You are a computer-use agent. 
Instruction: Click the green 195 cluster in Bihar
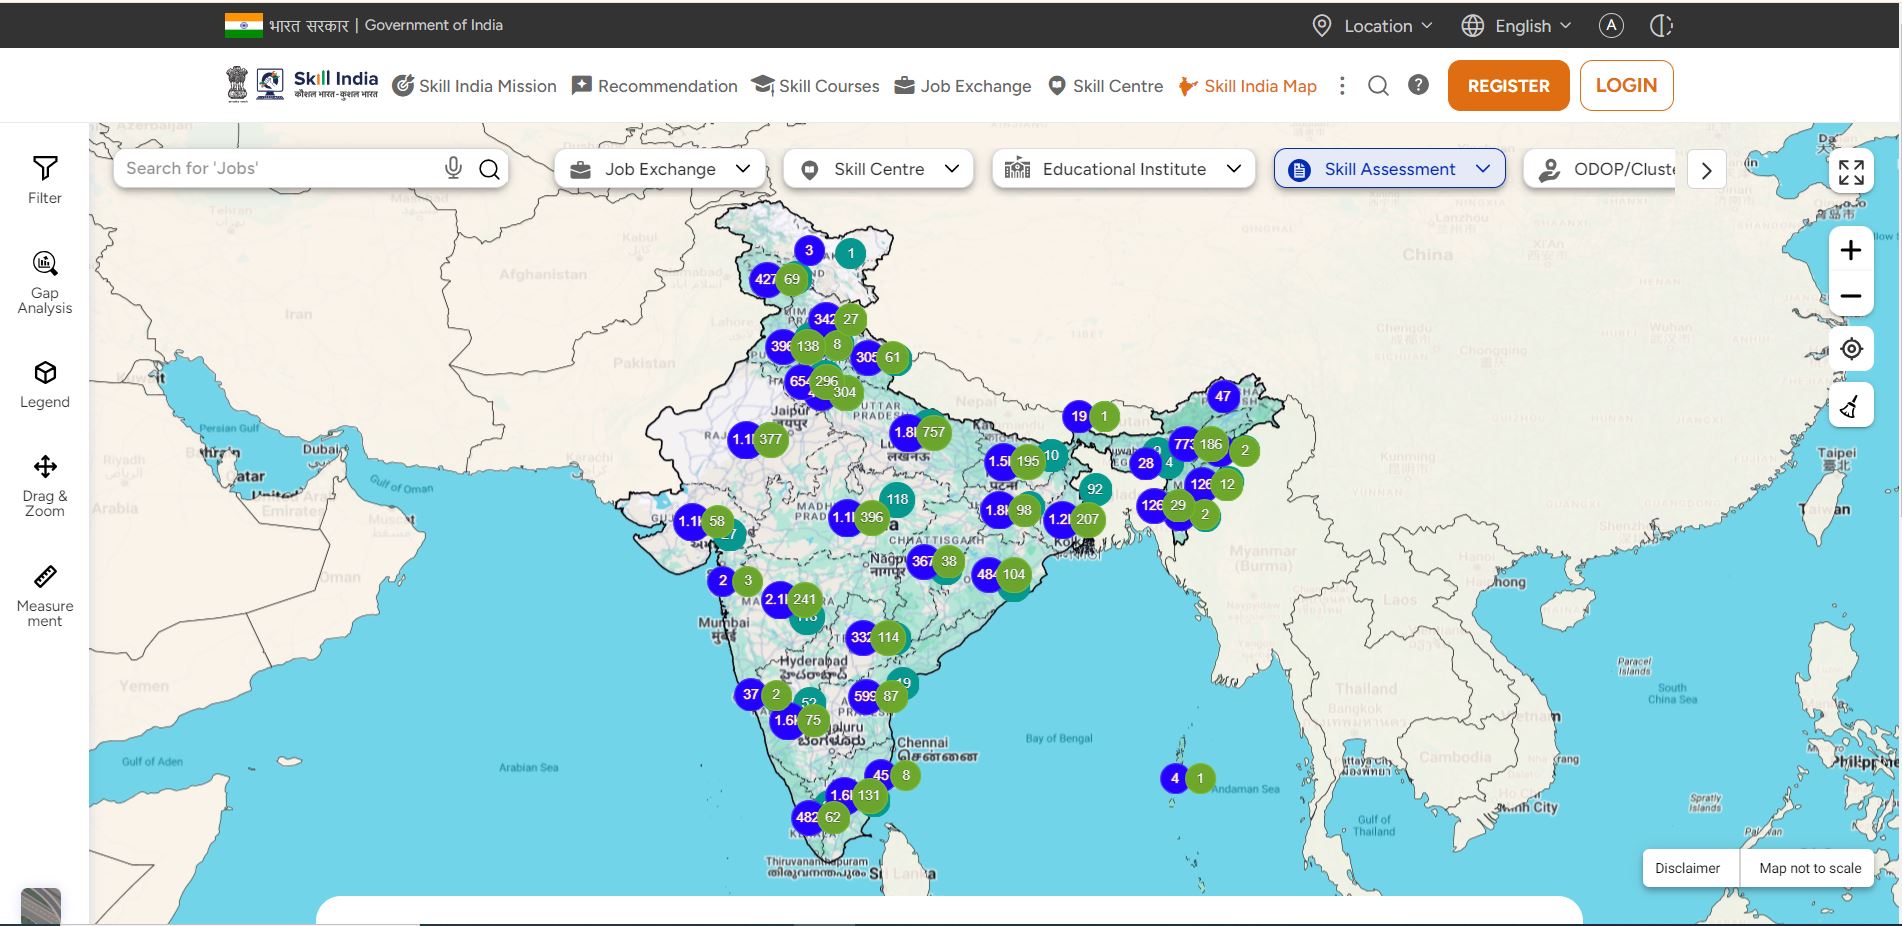[1028, 461]
